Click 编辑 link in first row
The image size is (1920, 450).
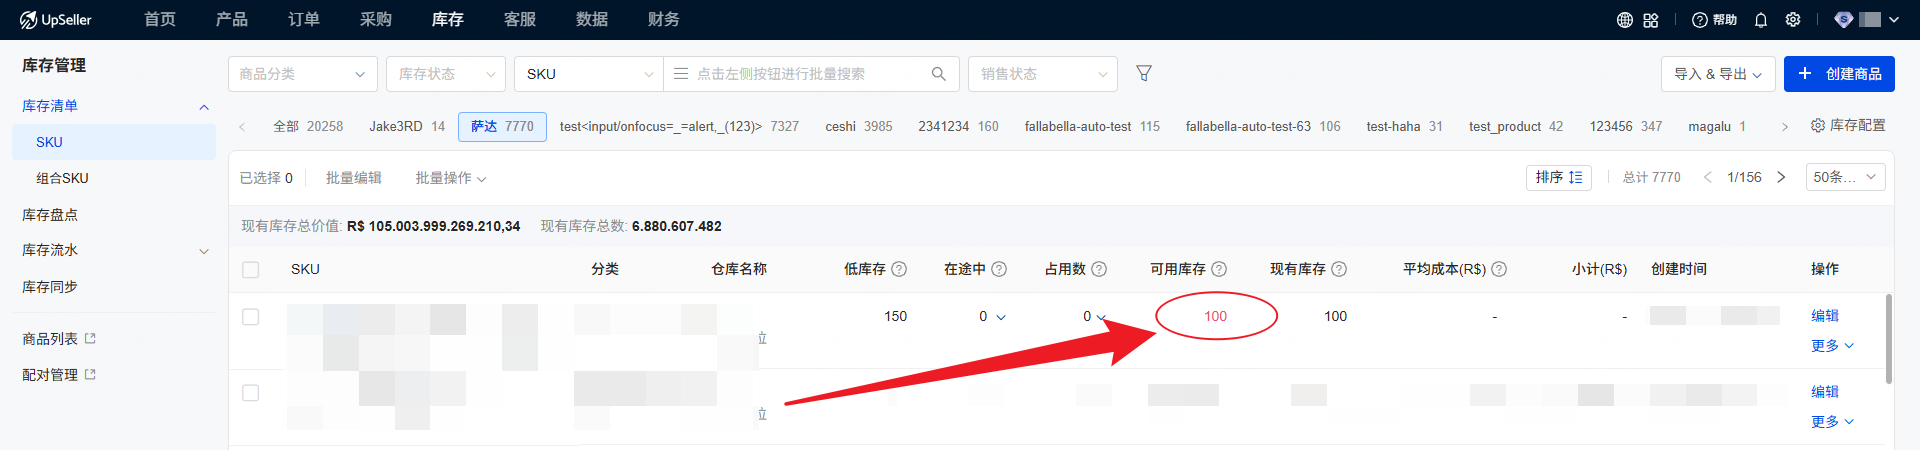[1824, 316]
